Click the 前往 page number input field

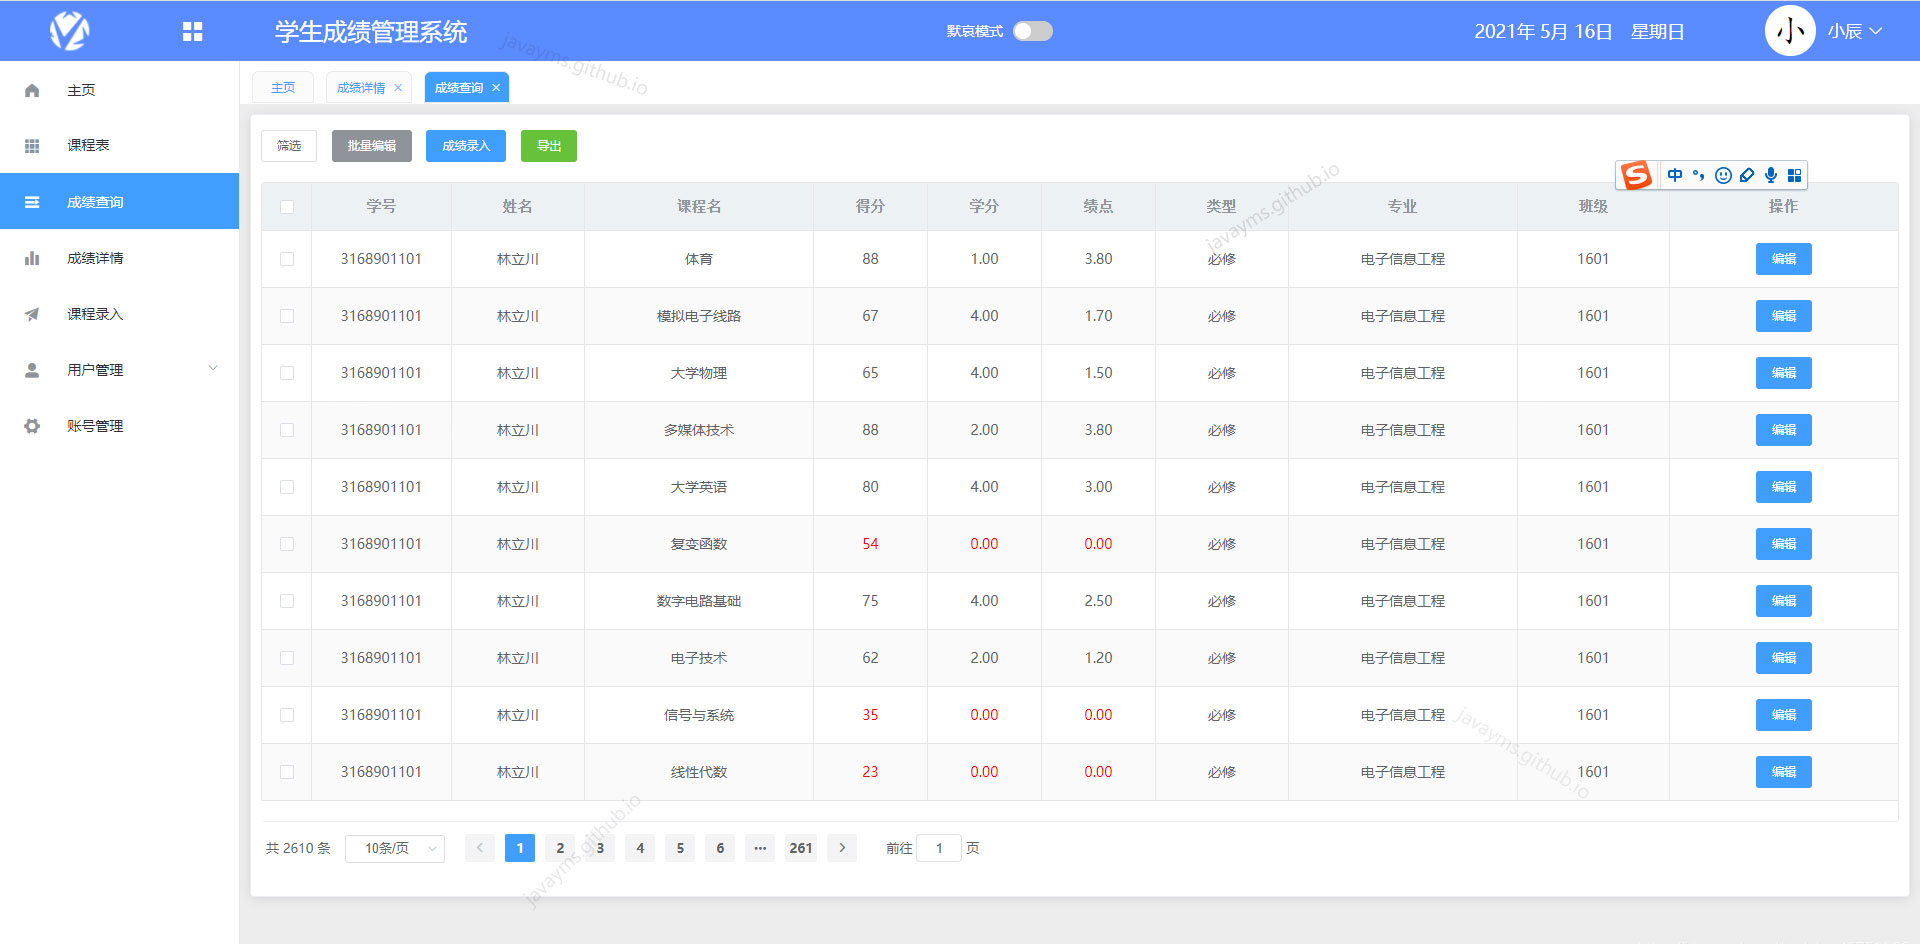pyautogui.click(x=938, y=847)
